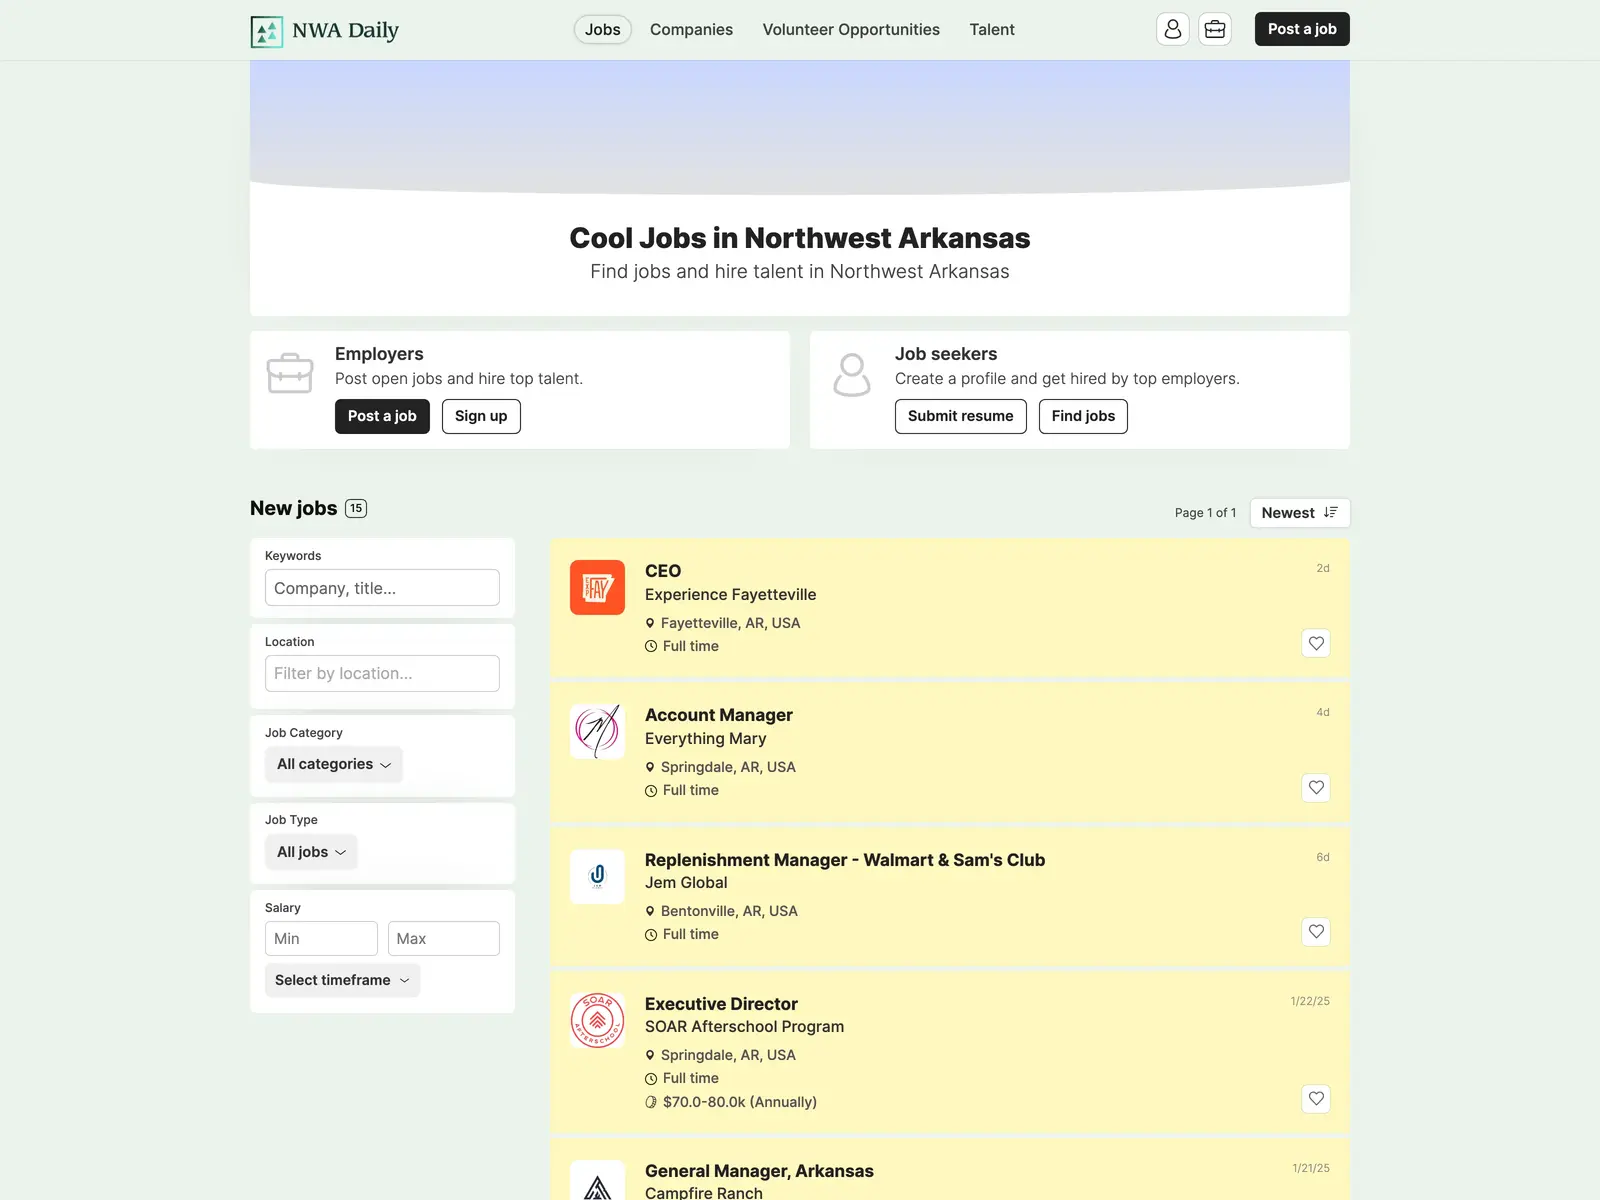Click the Submit resume button
Viewport: 1600px width, 1200px height.
[x=960, y=416]
